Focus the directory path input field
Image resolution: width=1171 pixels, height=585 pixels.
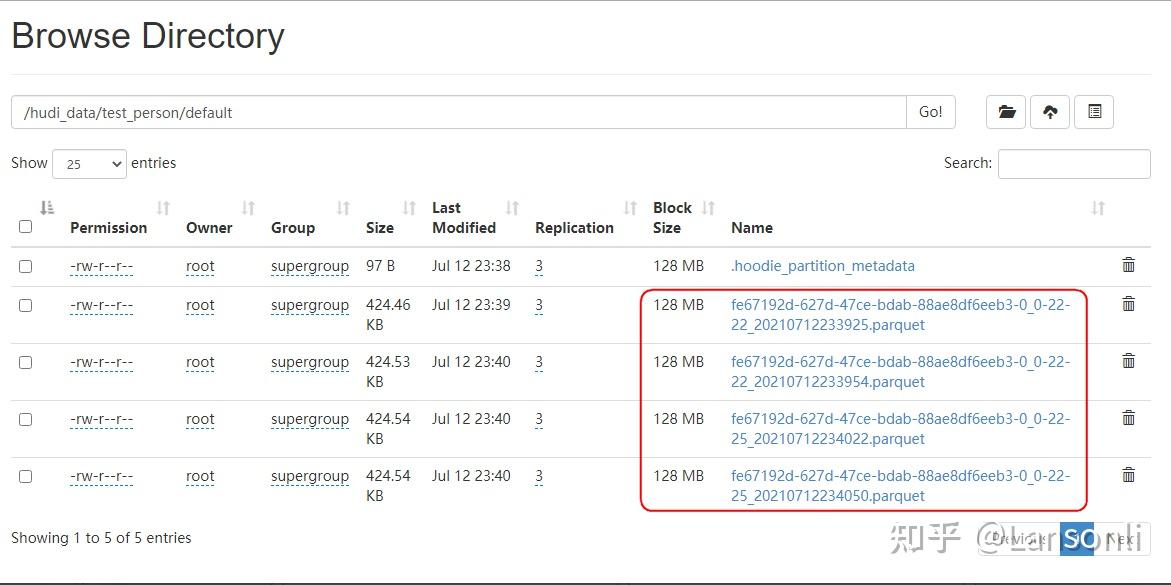pyautogui.click(x=459, y=112)
